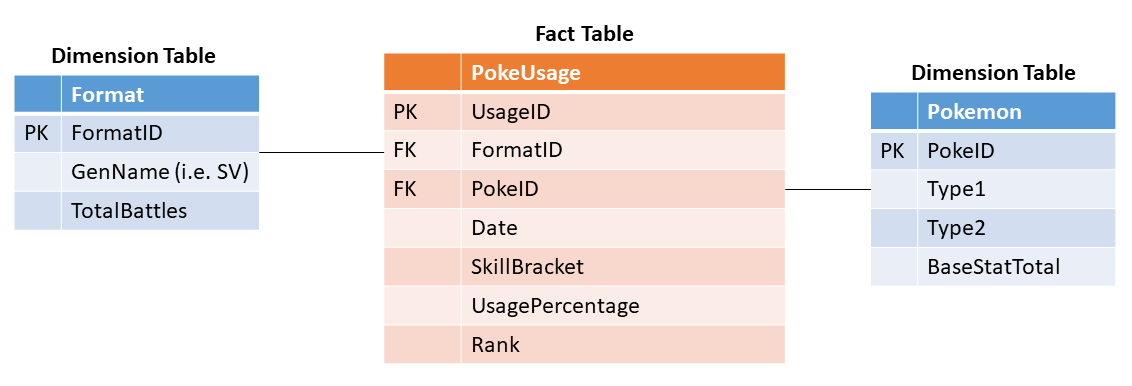Select PokeID in the PokeUsage table
This screenshot has height=386, width=1132.
584,189
